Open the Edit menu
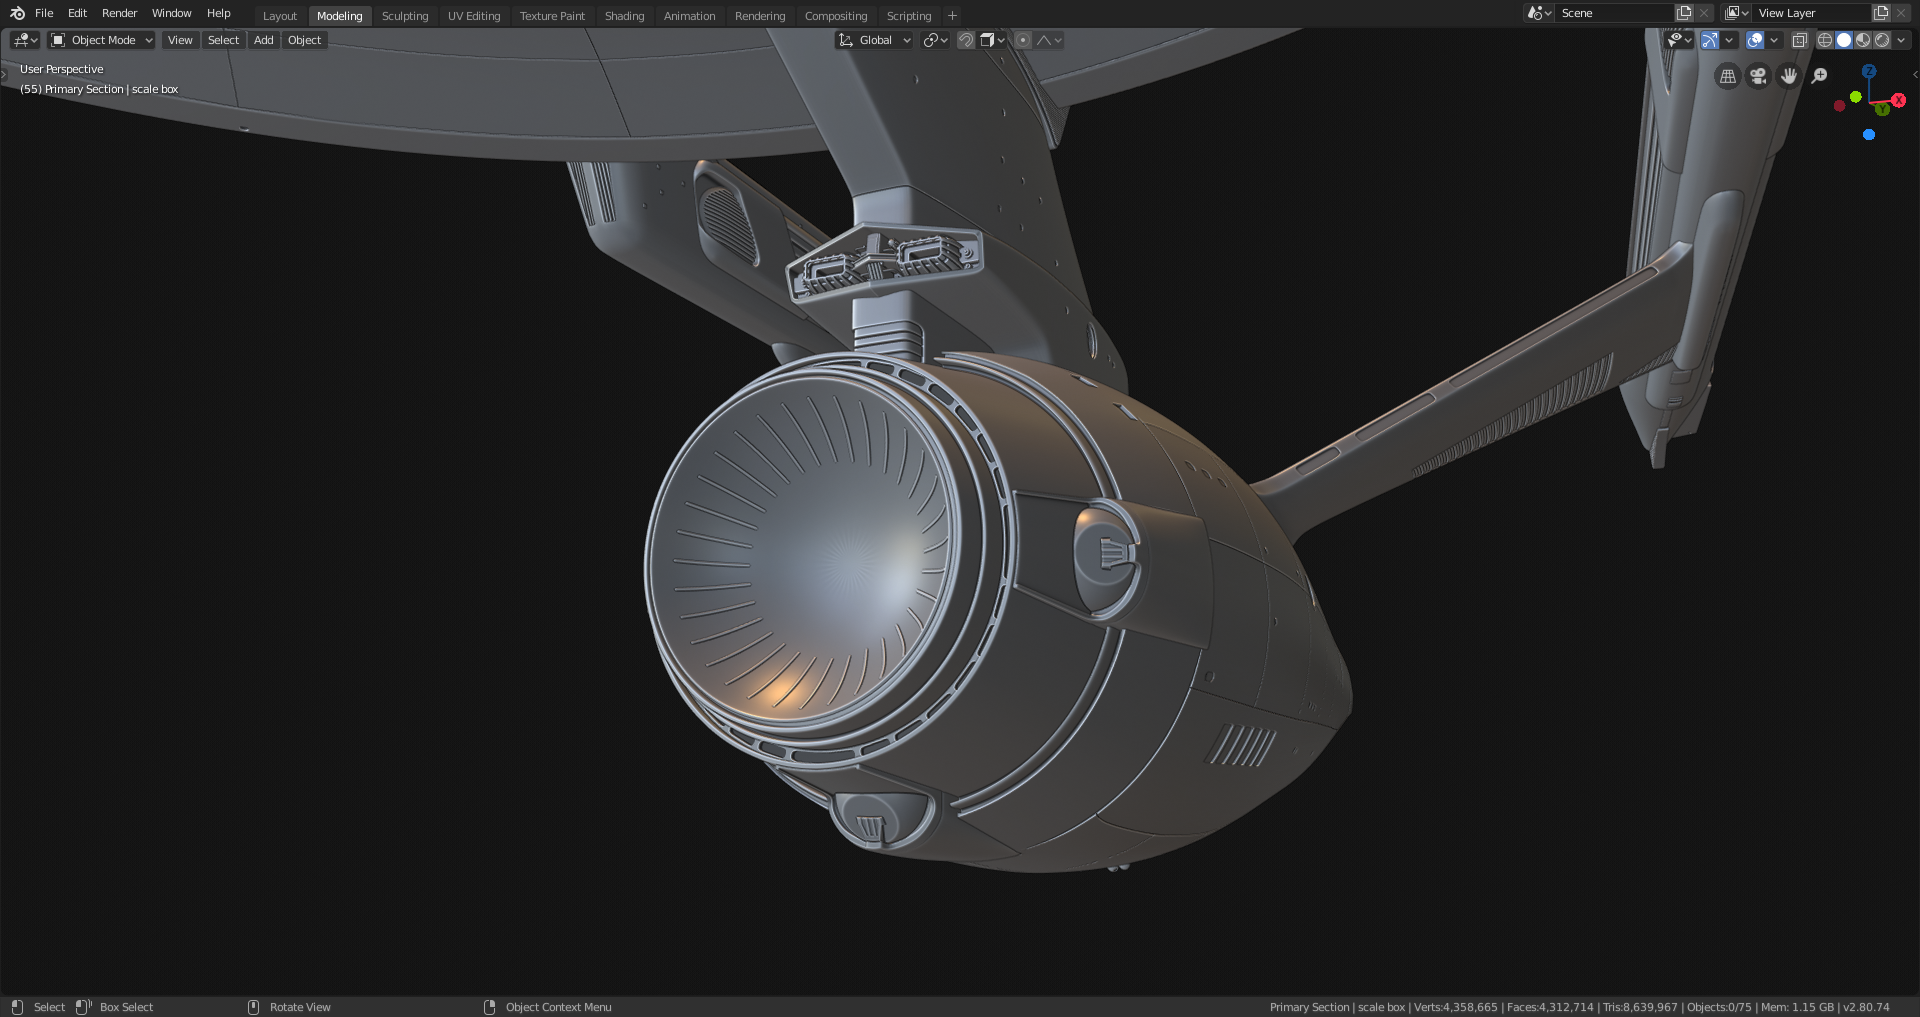This screenshot has height=1017, width=1920. pyautogui.click(x=77, y=13)
